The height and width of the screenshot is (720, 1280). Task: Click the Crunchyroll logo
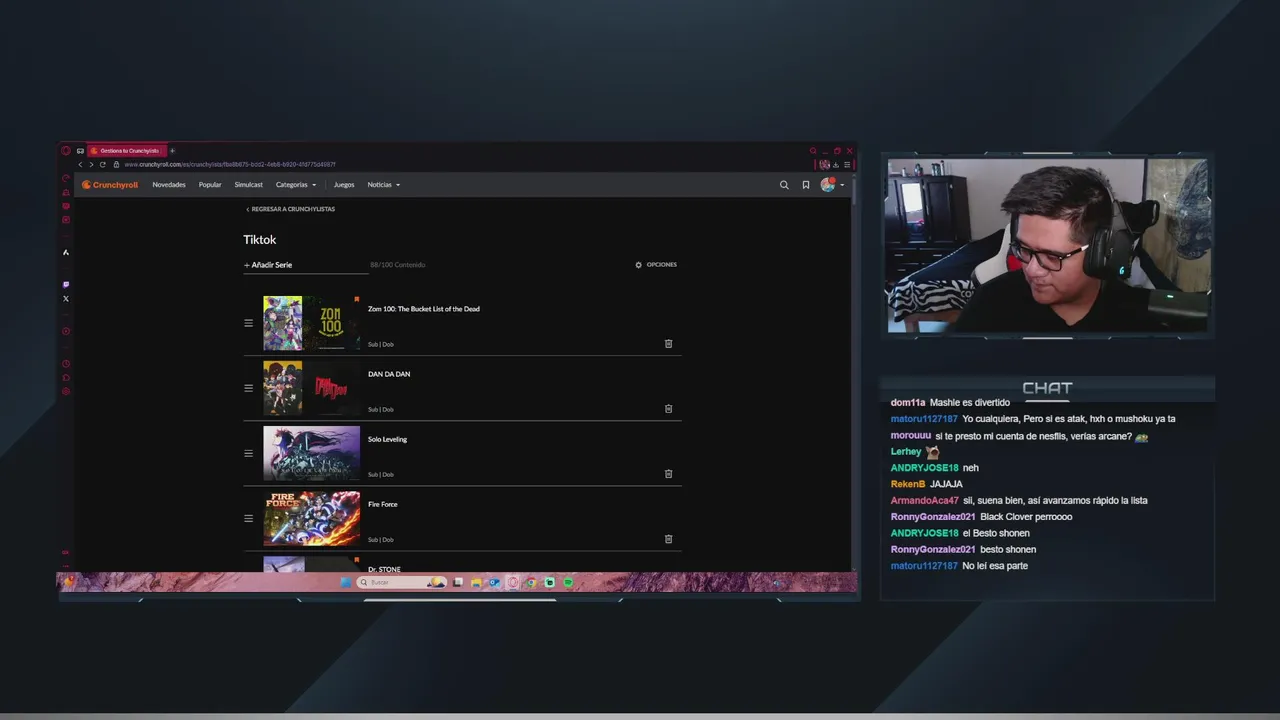pyautogui.click(x=110, y=185)
